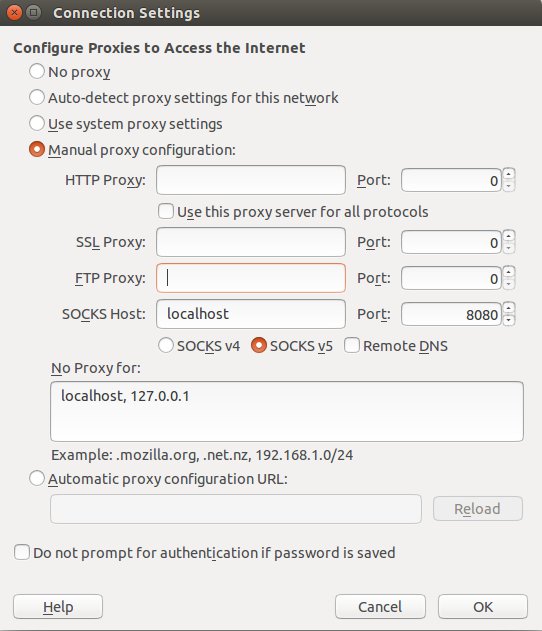Click the HTTP Proxy input field
The height and width of the screenshot is (631, 542).
pyautogui.click(x=251, y=180)
